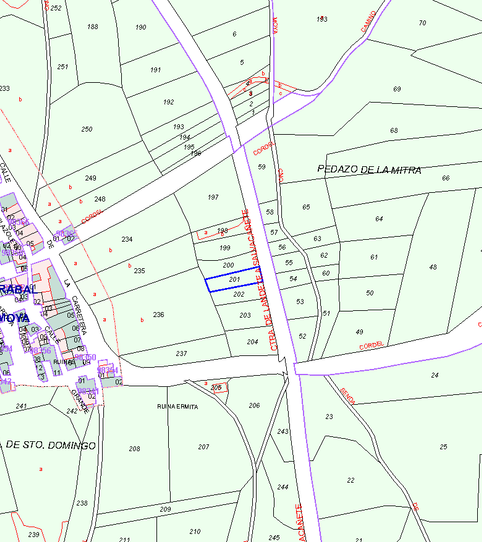Click parcel 53 beside the road
The height and width of the screenshot is (542, 482).
click(300, 301)
